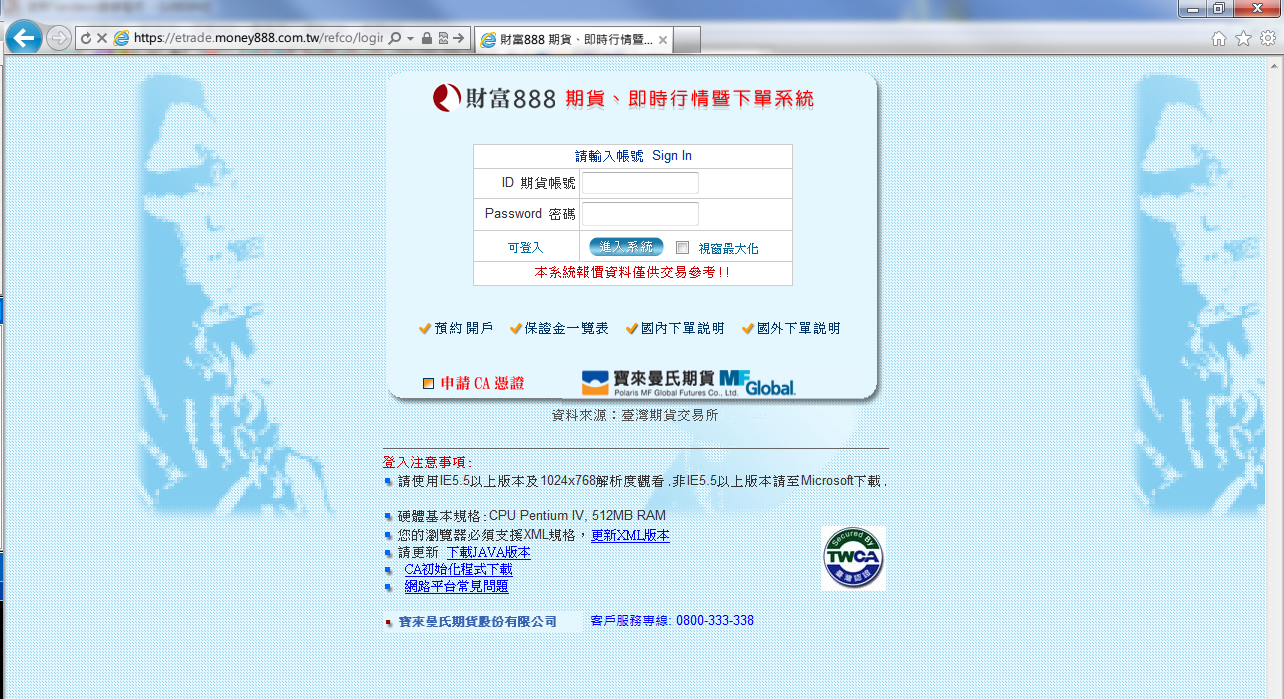The height and width of the screenshot is (699, 1284).
Task: Click the TWCA Secured By seal
Action: point(853,558)
